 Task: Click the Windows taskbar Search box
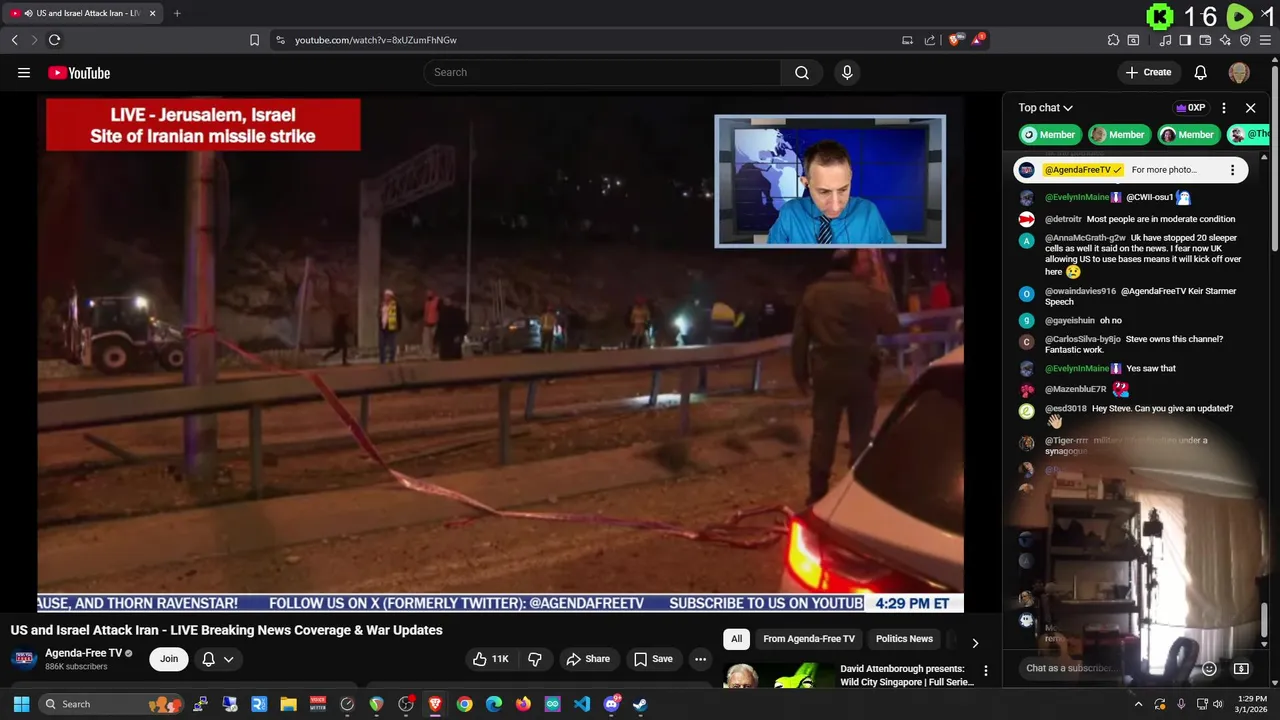tap(109, 704)
